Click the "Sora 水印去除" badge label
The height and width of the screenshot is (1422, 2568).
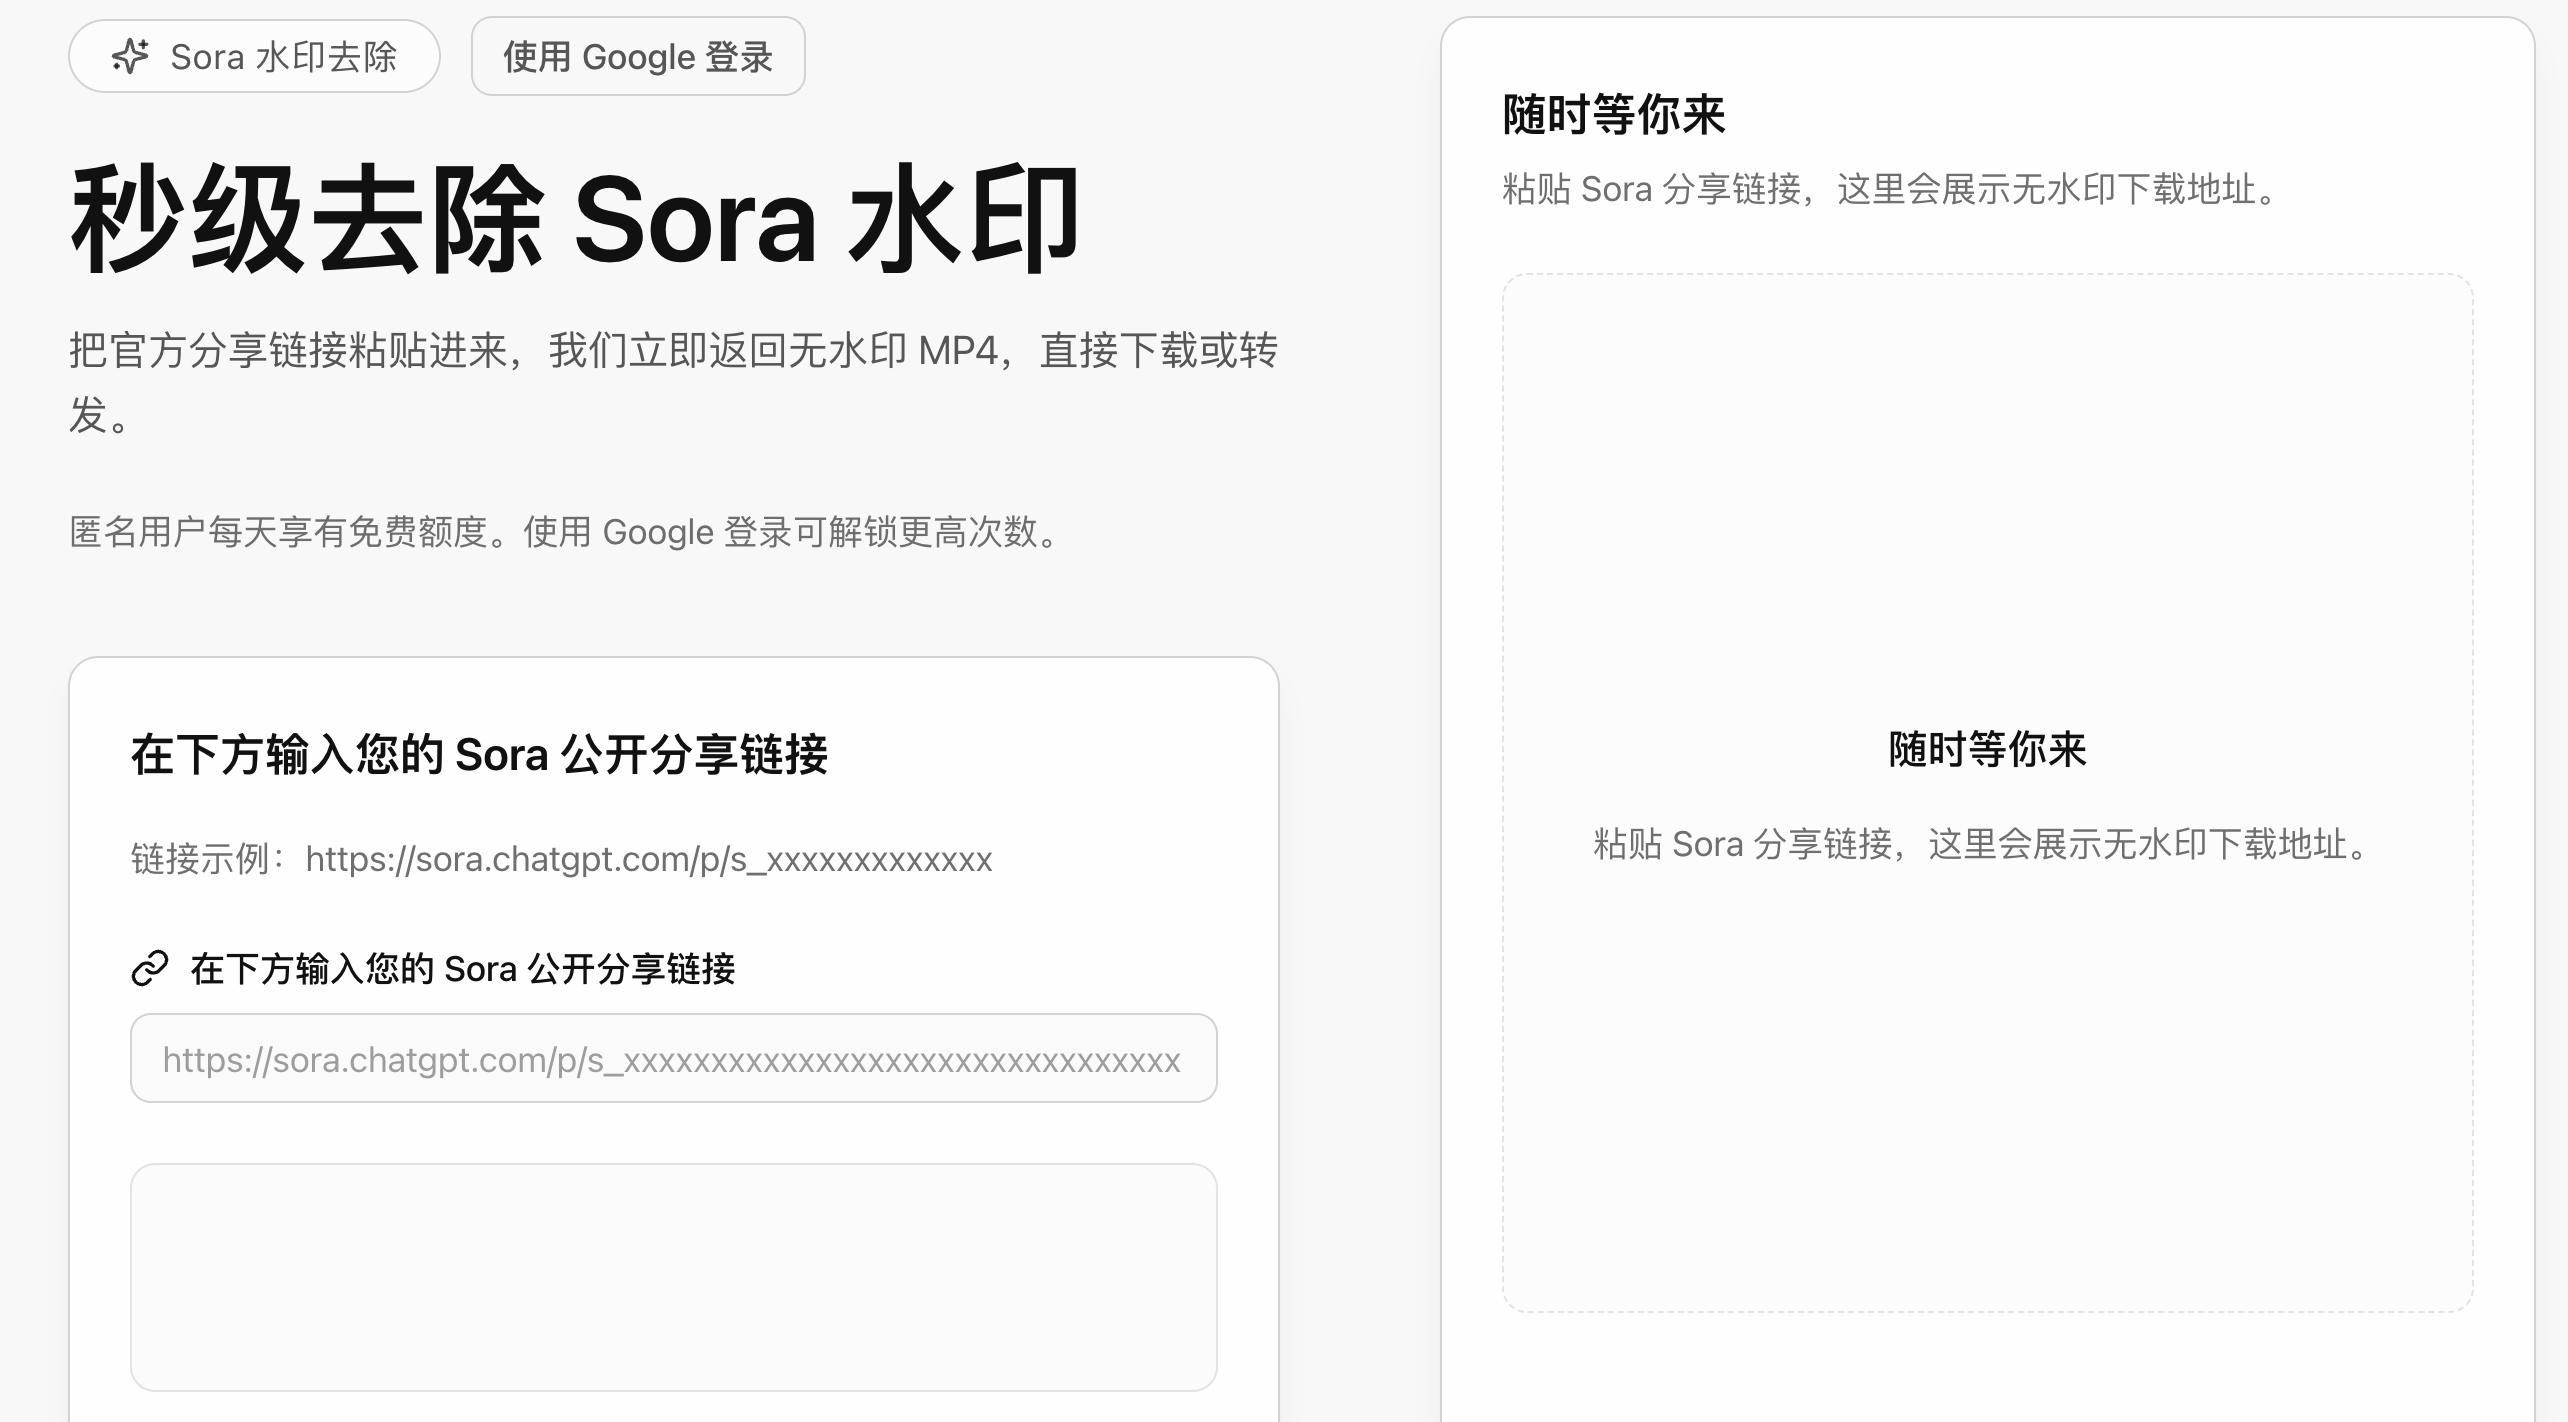[x=284, y=57]
